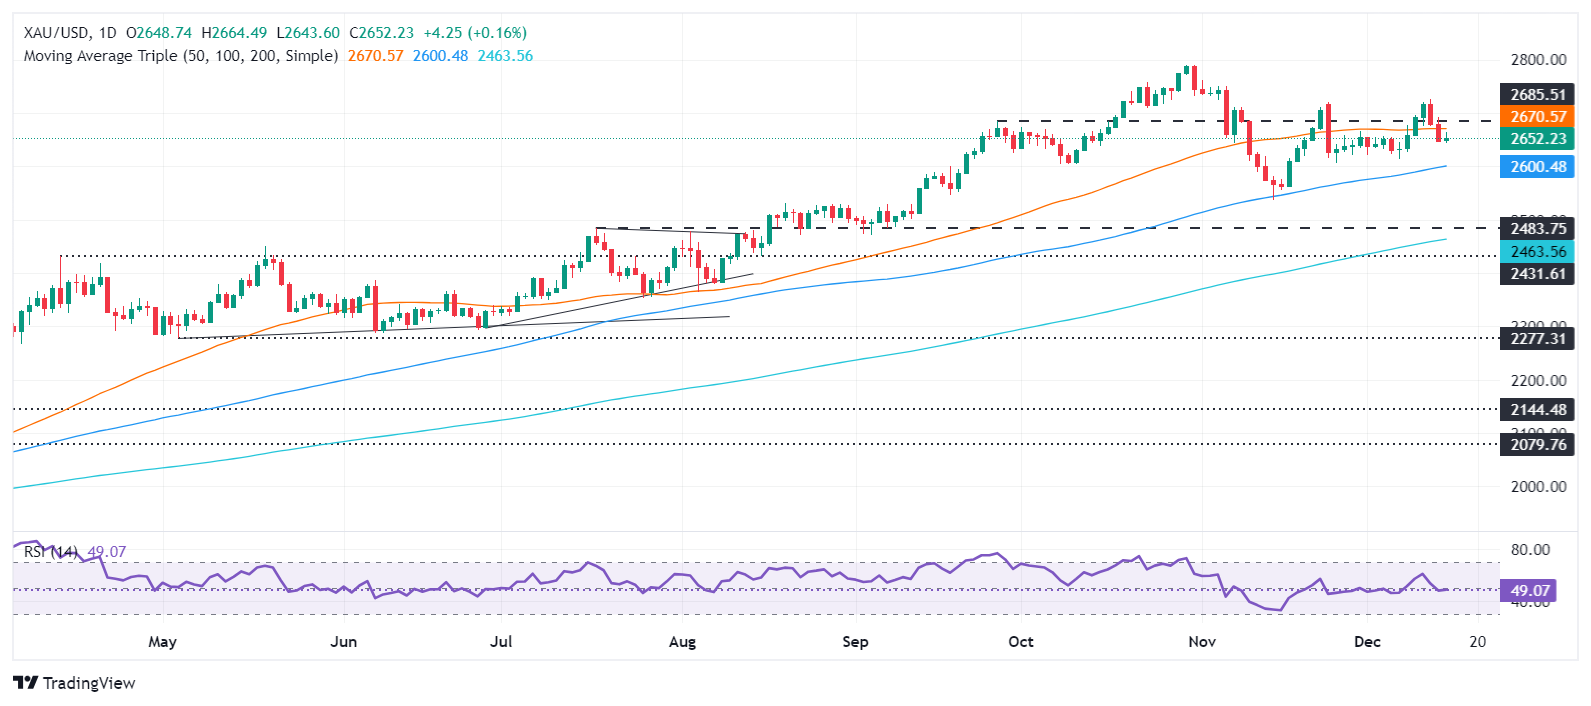Screen dimensions: 1591x706
Task: Click the 2483.75 price level label
Action: pyautogui.click(x=1537, y=229)
